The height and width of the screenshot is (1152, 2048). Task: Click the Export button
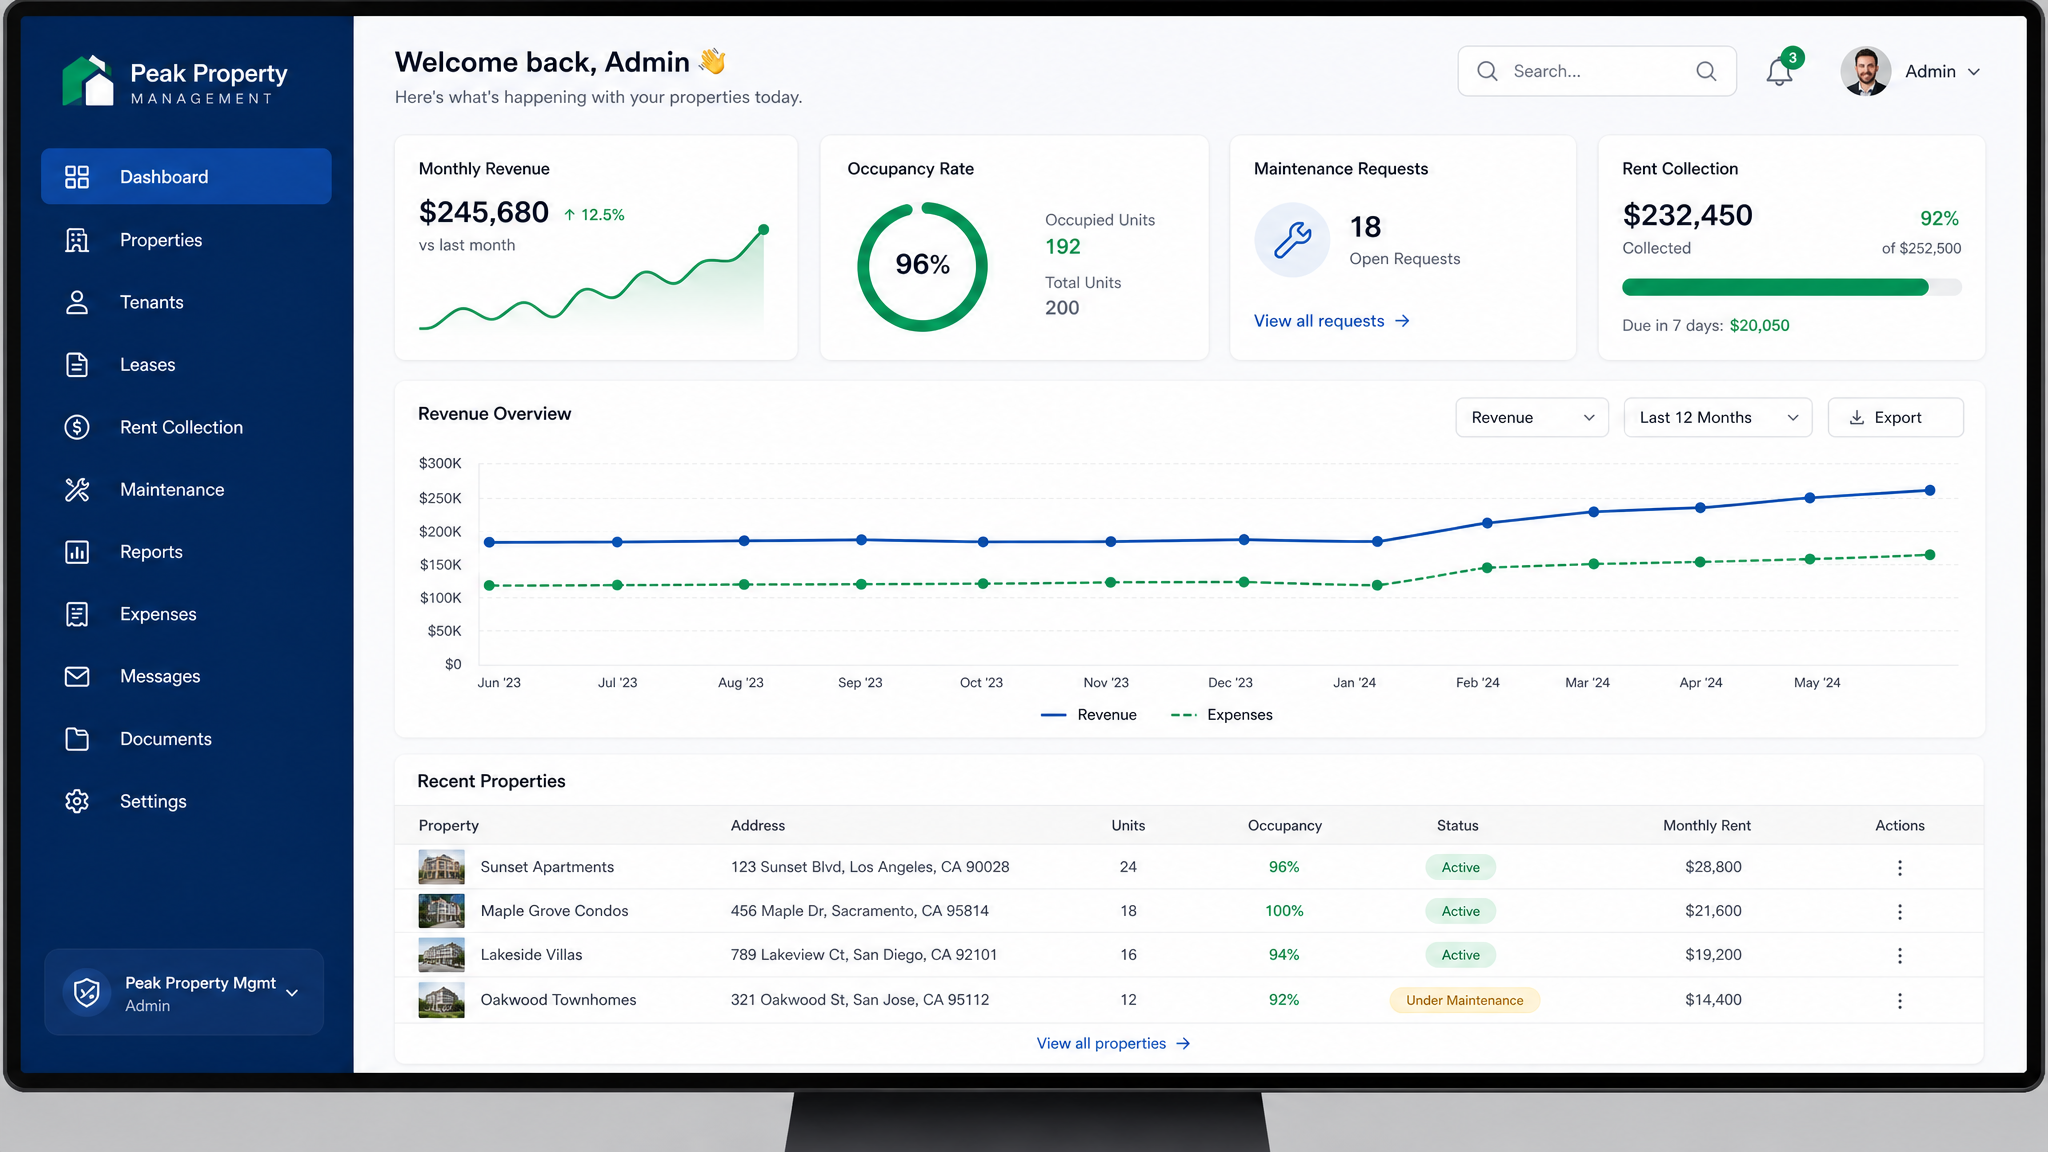1896,417
